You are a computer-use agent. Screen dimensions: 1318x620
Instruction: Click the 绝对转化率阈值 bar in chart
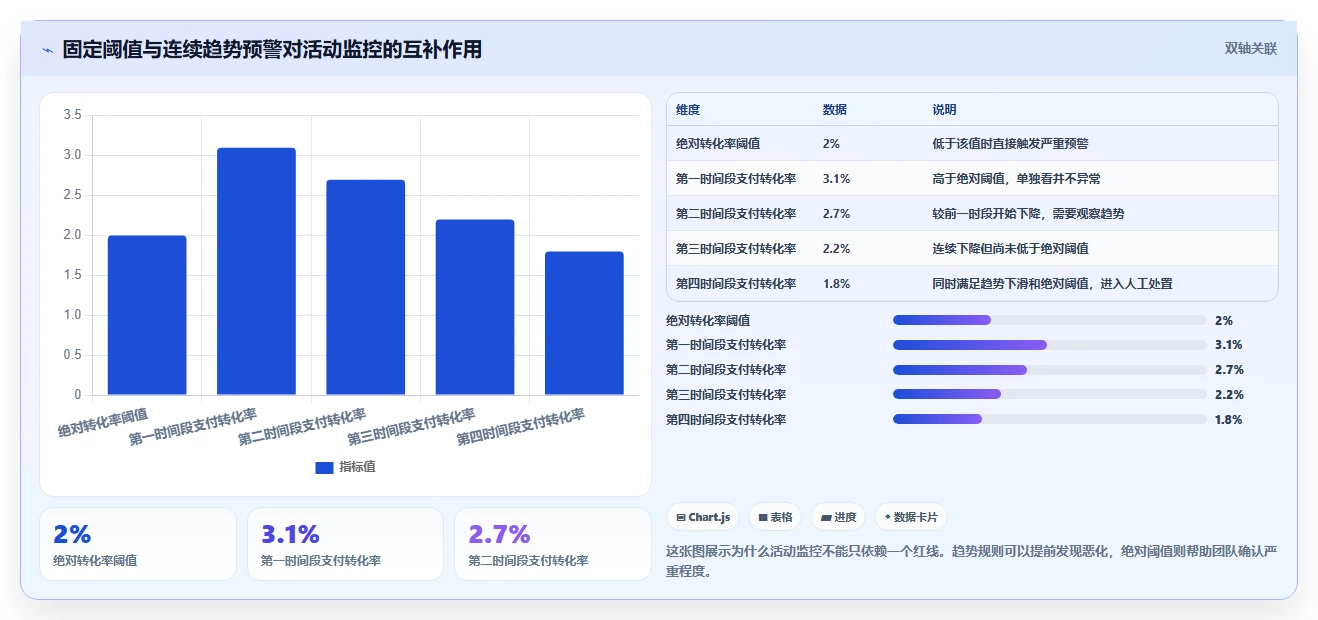(x=147, y=315)
